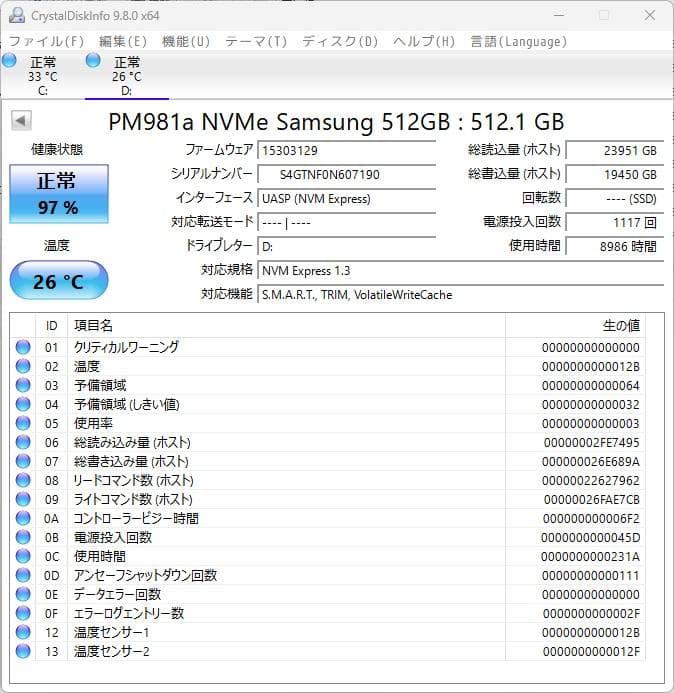This screenshot has height=693, width=674.
Task: Click raw value 000000000012F of 温度センサー2
Action: [591, 651]
